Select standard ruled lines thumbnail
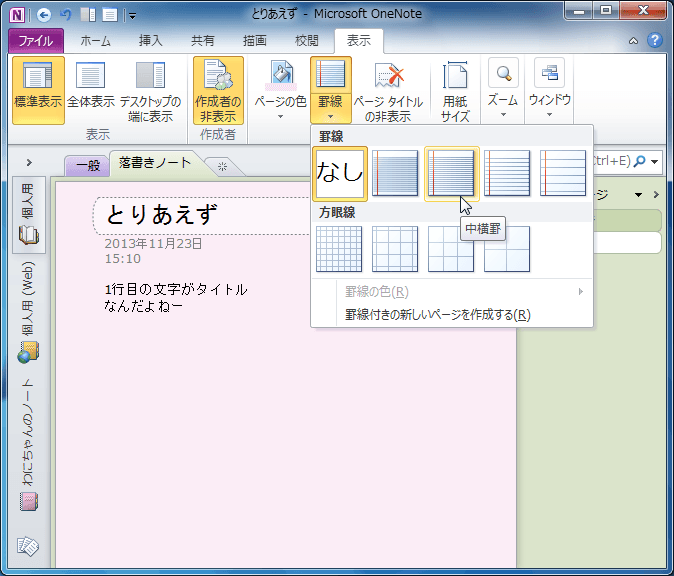674x576 pixels. click(507, 174)
